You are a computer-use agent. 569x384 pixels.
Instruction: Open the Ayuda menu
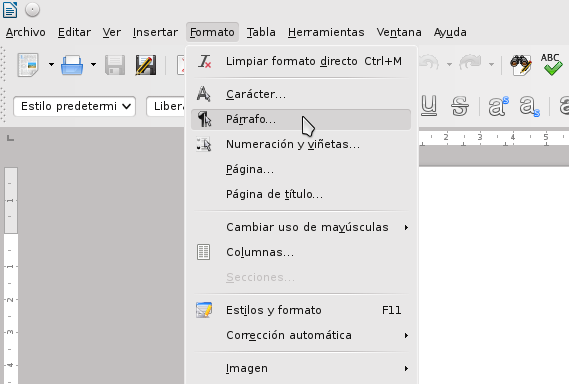450,32
